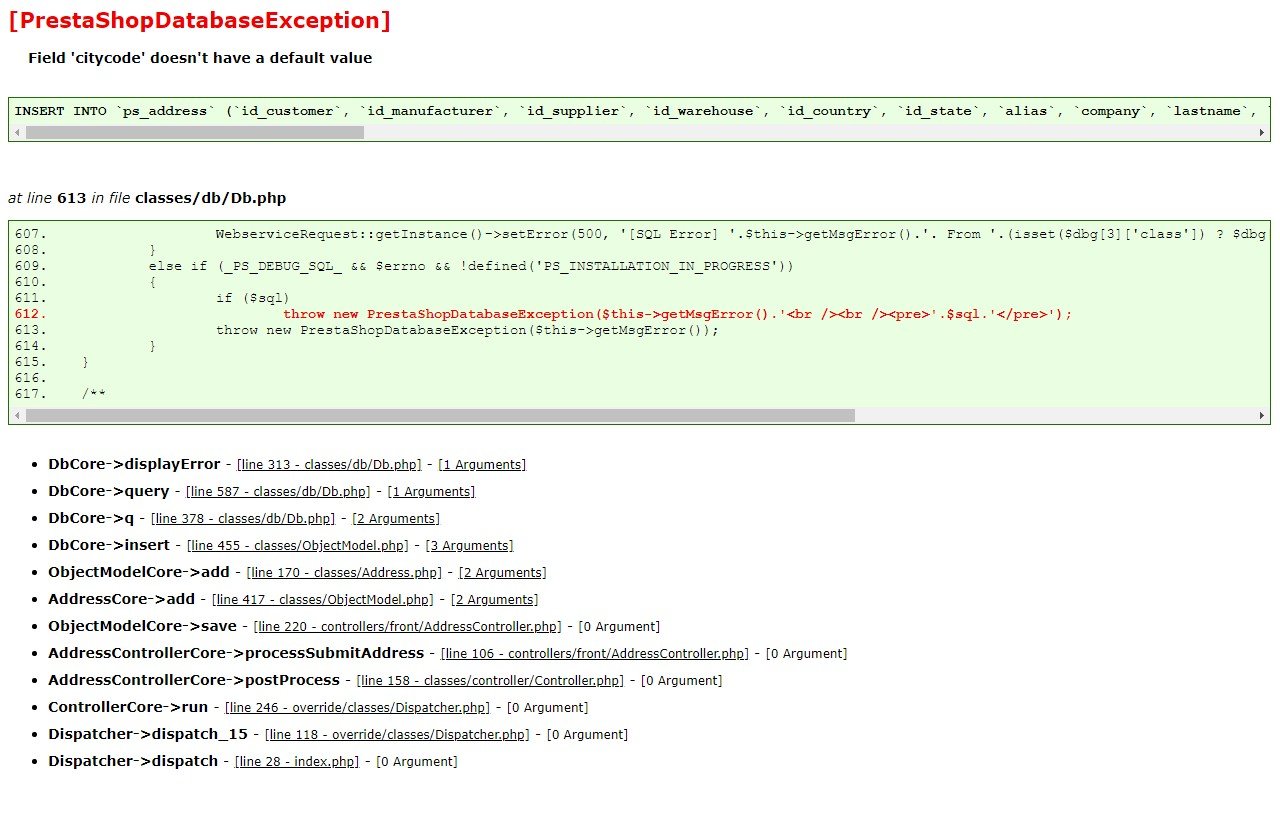Click the INSERT INTO ps_address query text
The width and height of the screenshot is (1280, 813).
tap(640, 111)
